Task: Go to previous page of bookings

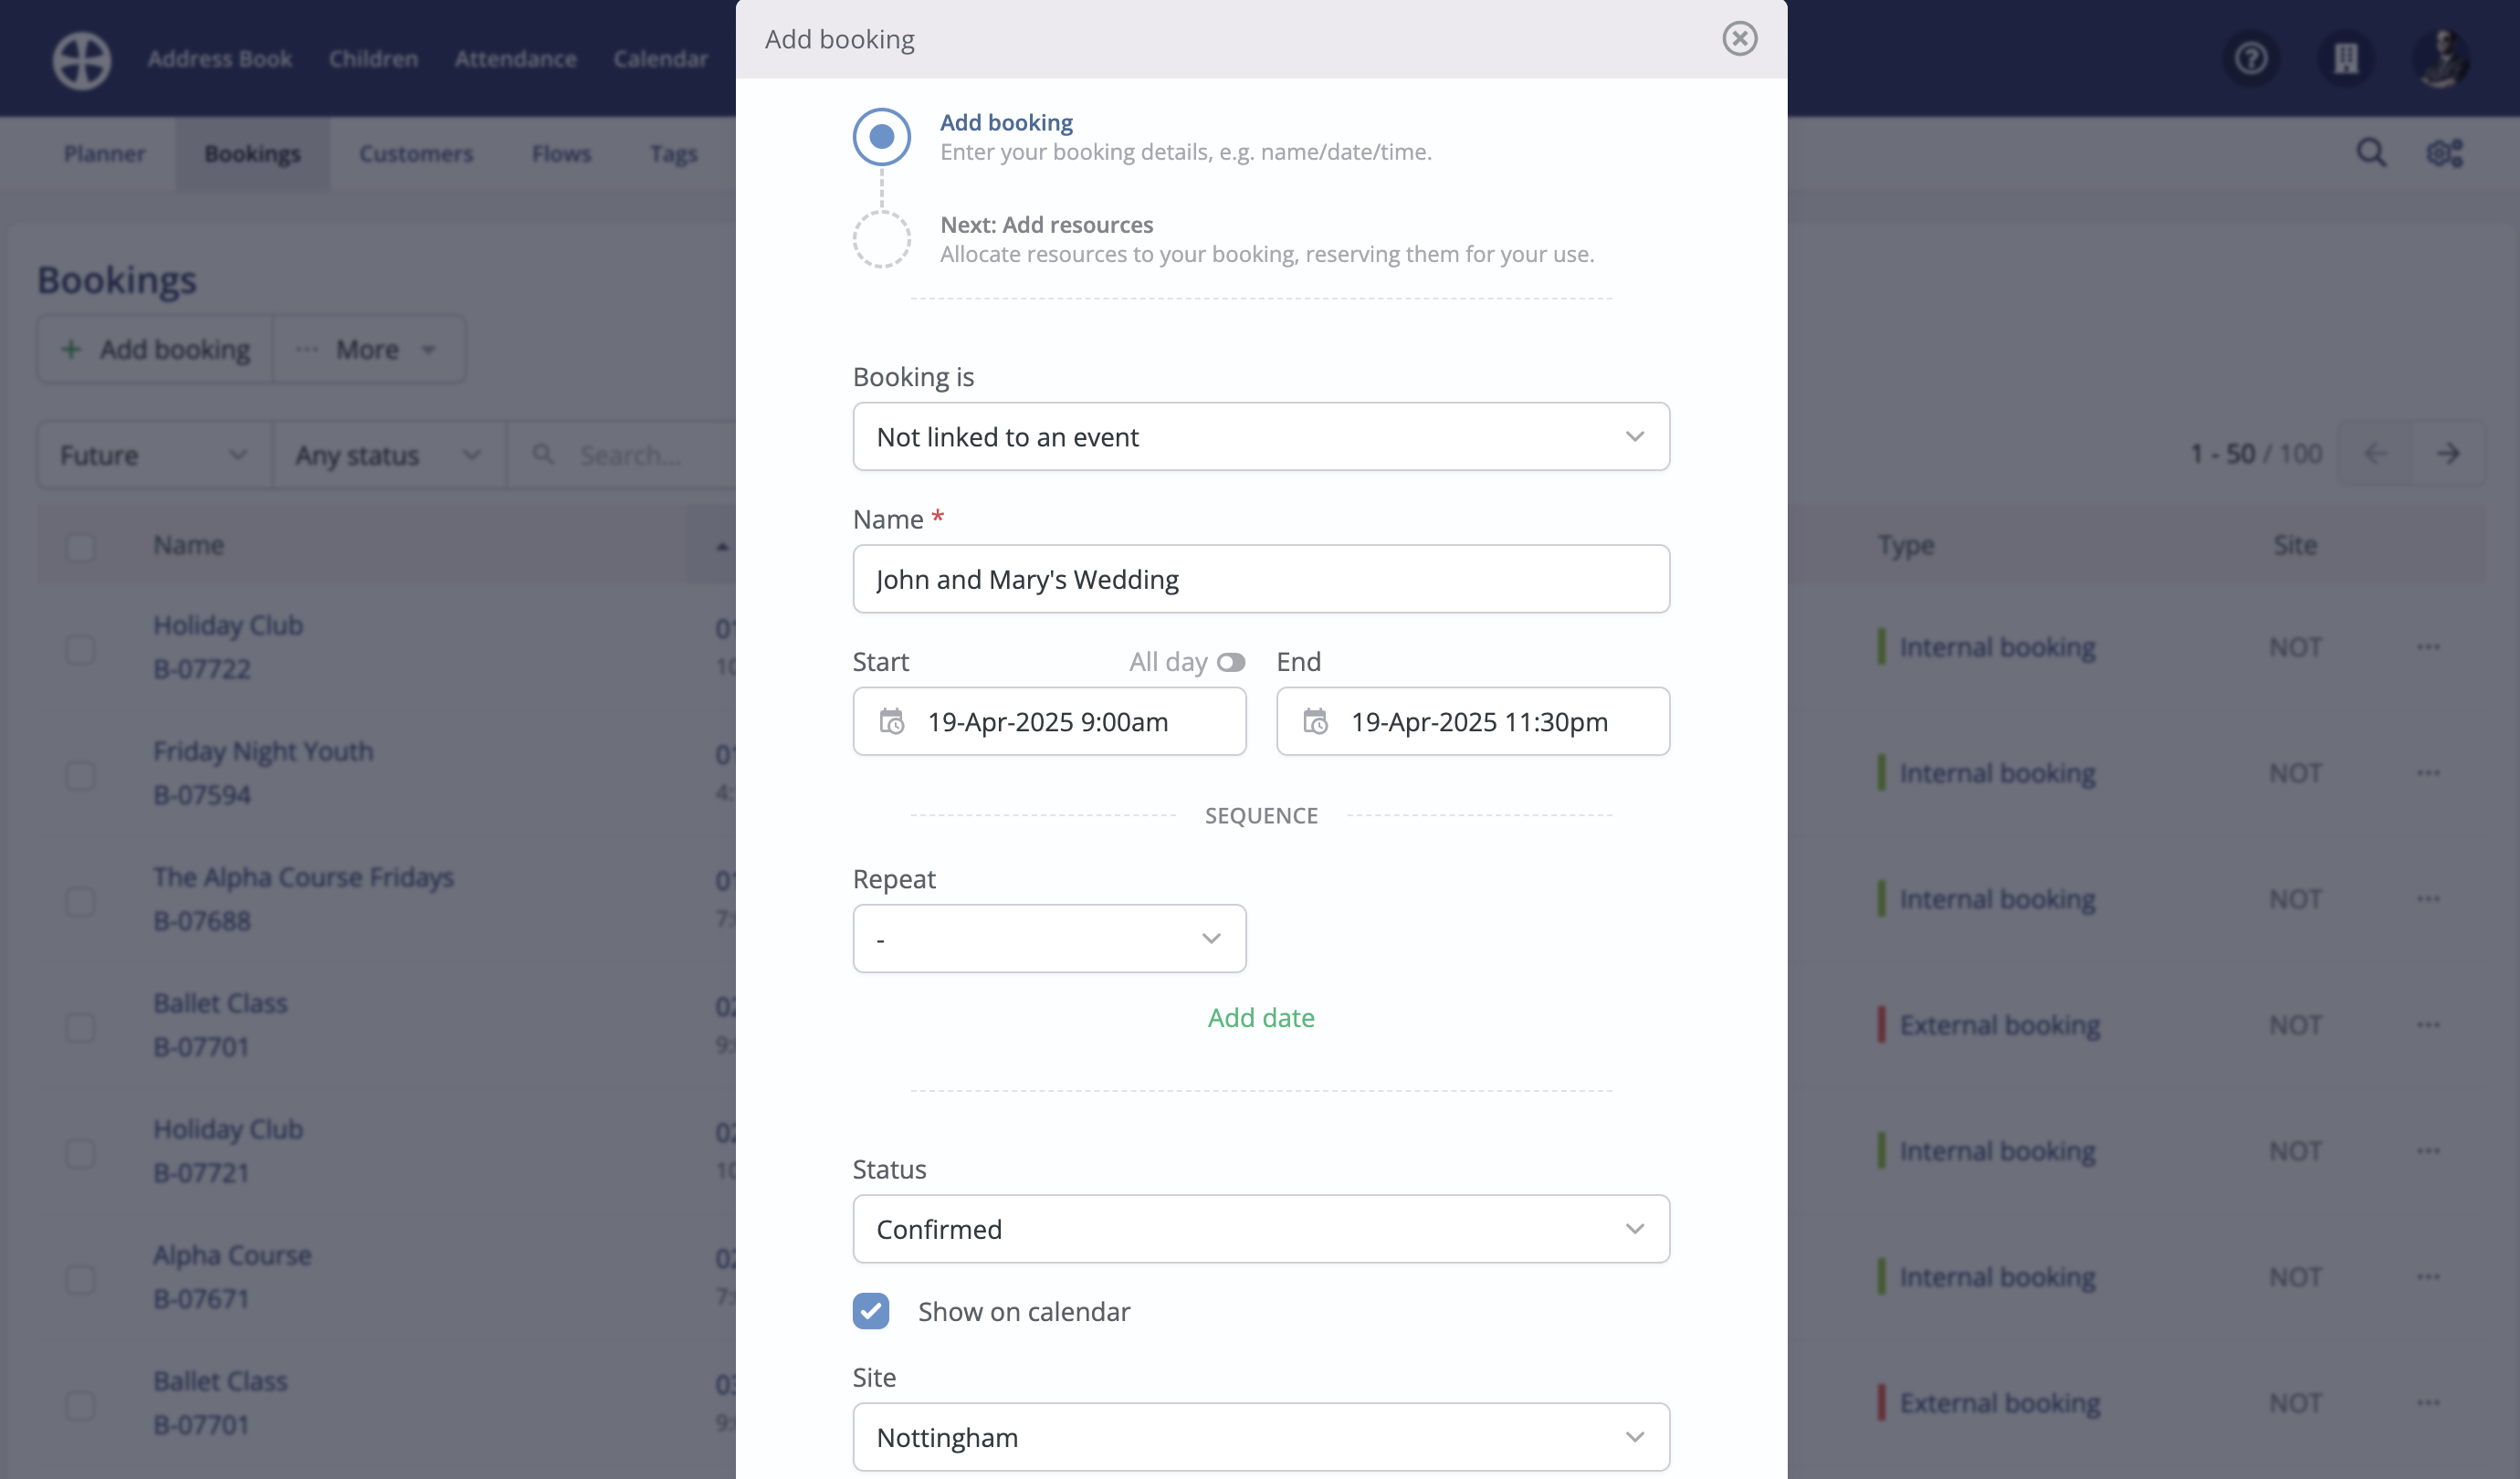Action: pos(2375,454)
